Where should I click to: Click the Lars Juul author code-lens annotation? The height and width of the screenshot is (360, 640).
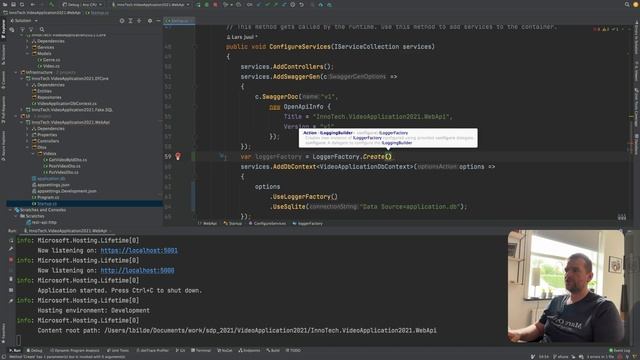(242, 37)
